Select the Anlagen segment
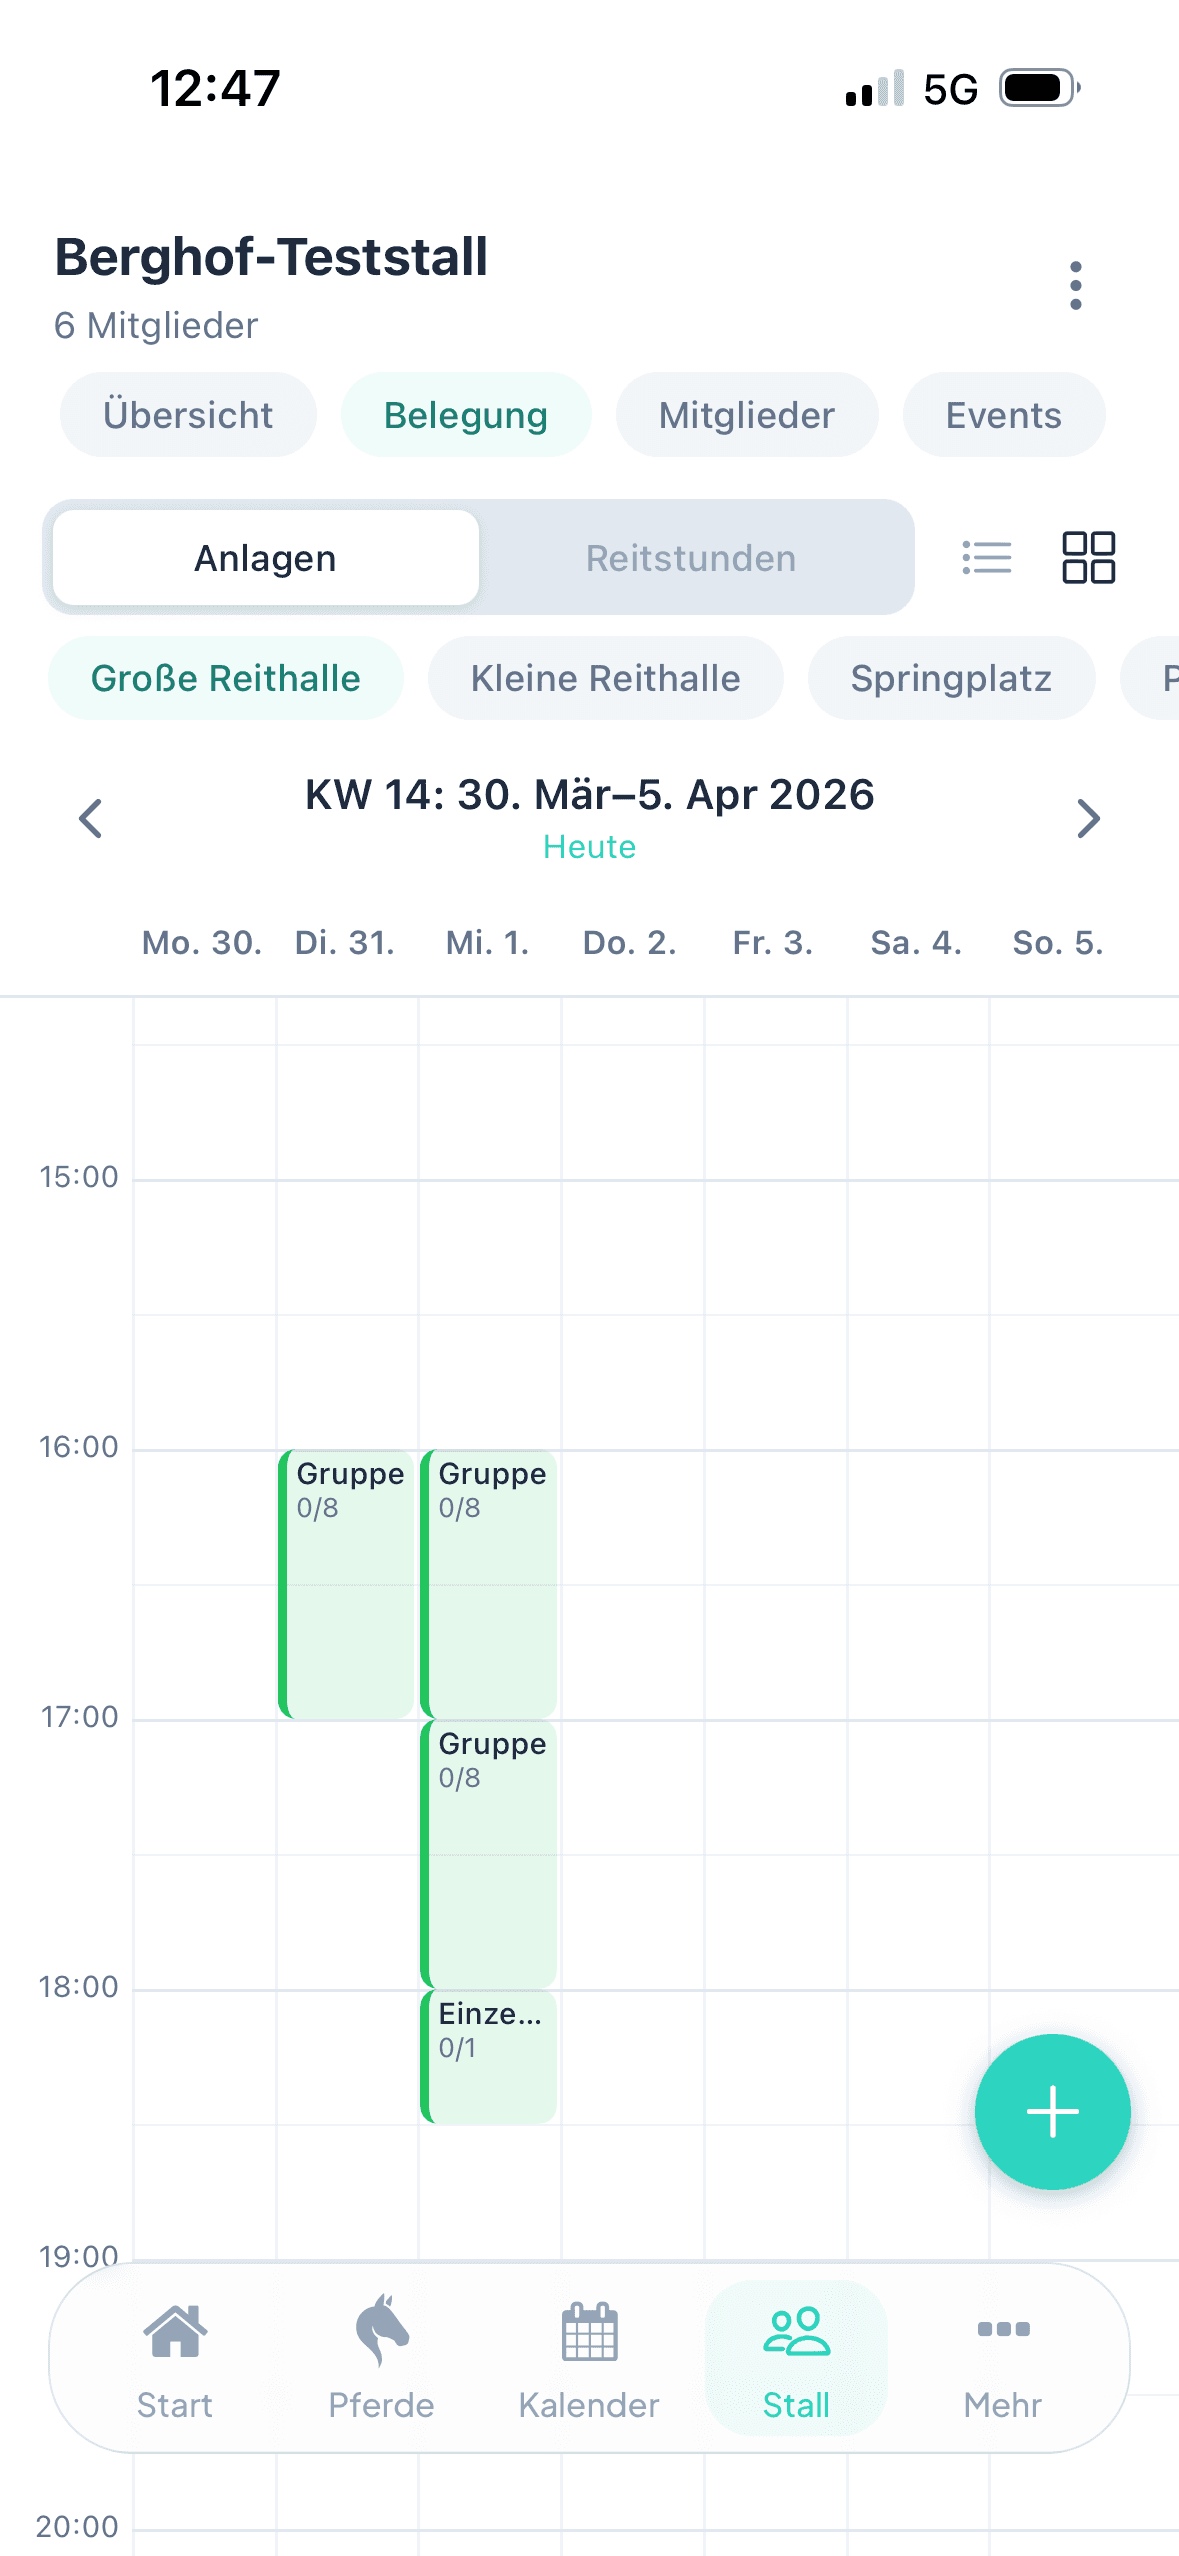Image resolution: width=1179 pixels, height=2556 pixels. 265,558
